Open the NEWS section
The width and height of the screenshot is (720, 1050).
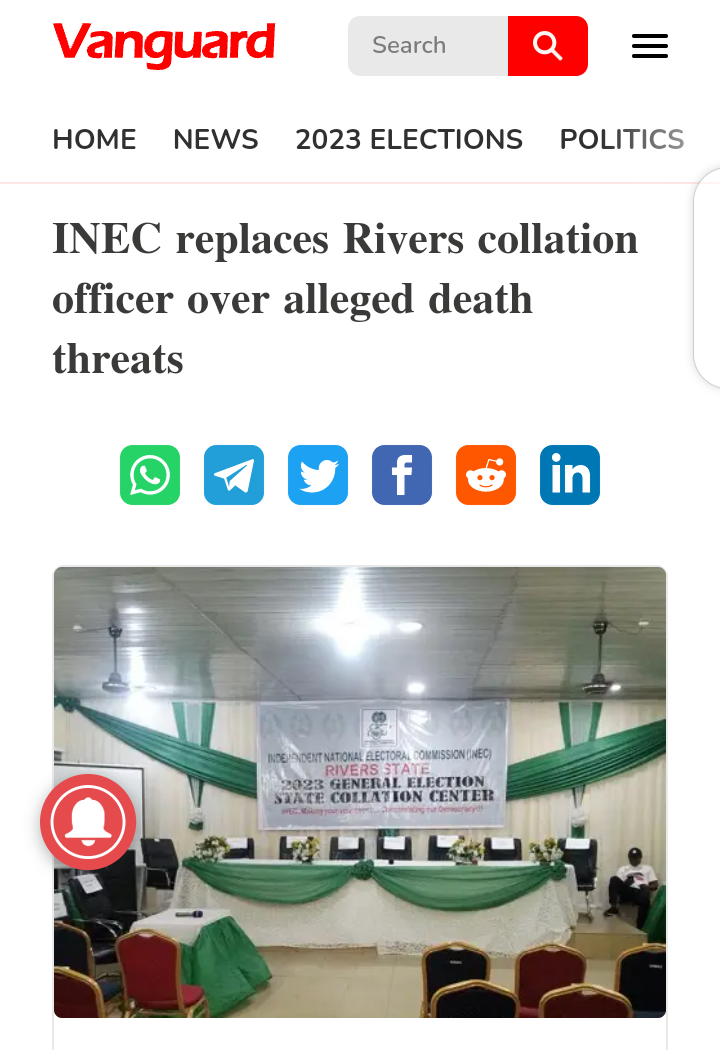point(216,139)
